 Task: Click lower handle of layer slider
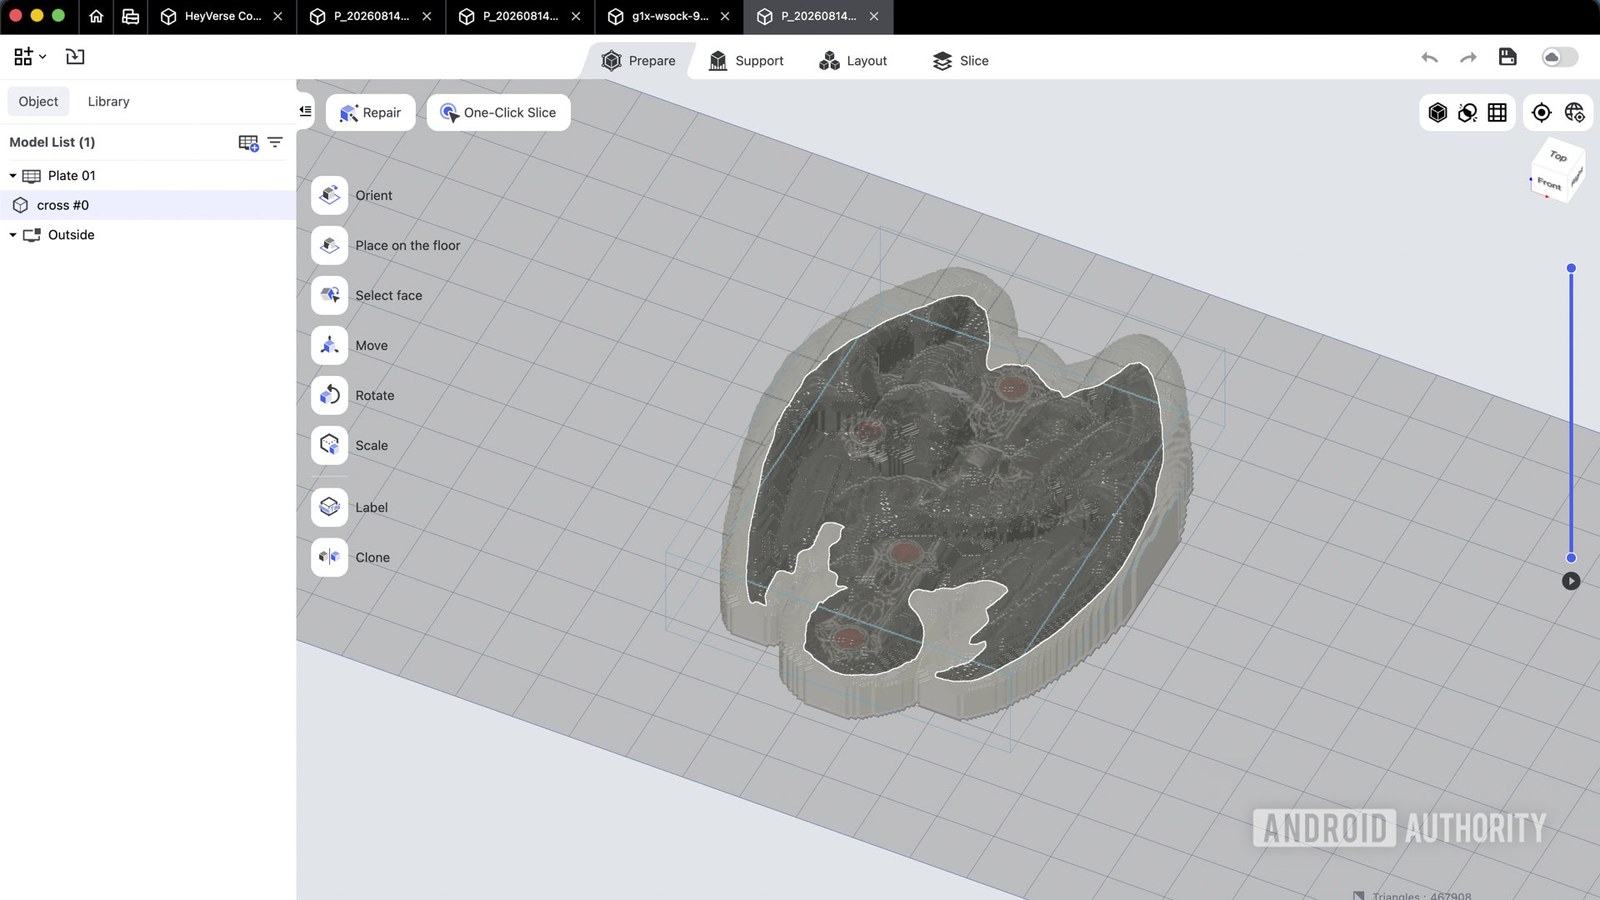[x=1571, y=558]
